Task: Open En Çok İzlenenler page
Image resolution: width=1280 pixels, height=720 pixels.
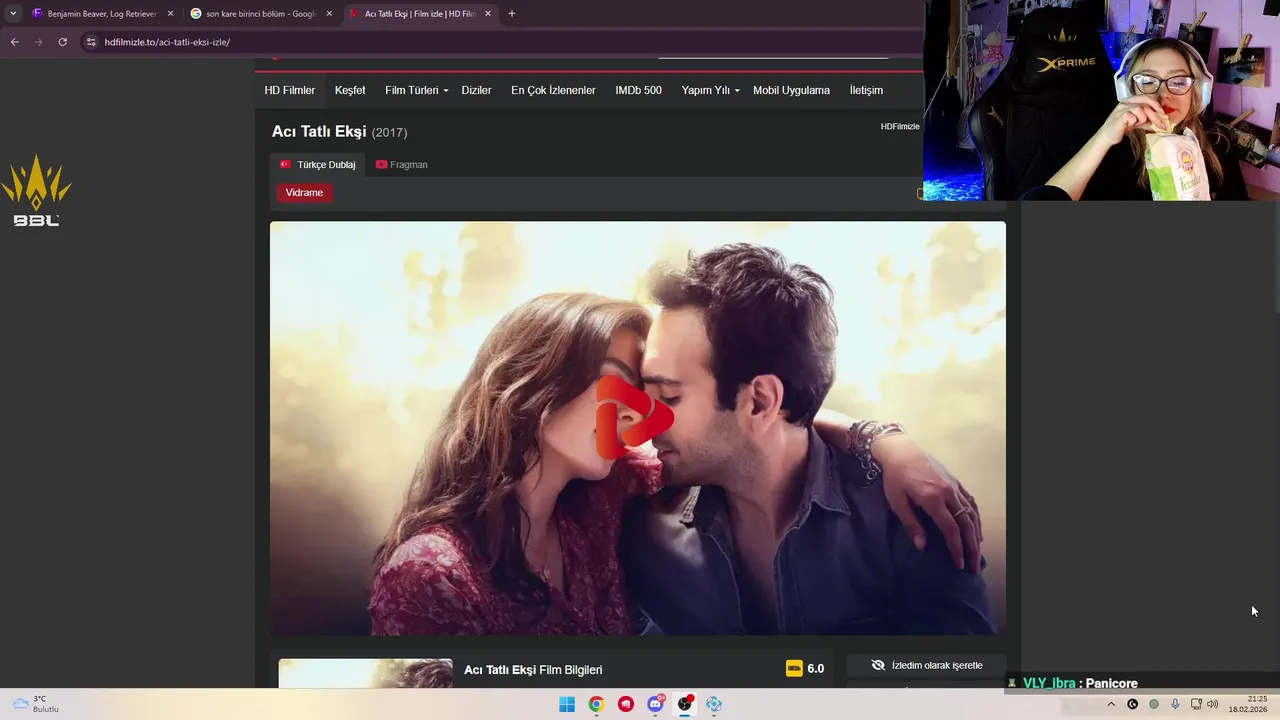Action: point(553,90)
